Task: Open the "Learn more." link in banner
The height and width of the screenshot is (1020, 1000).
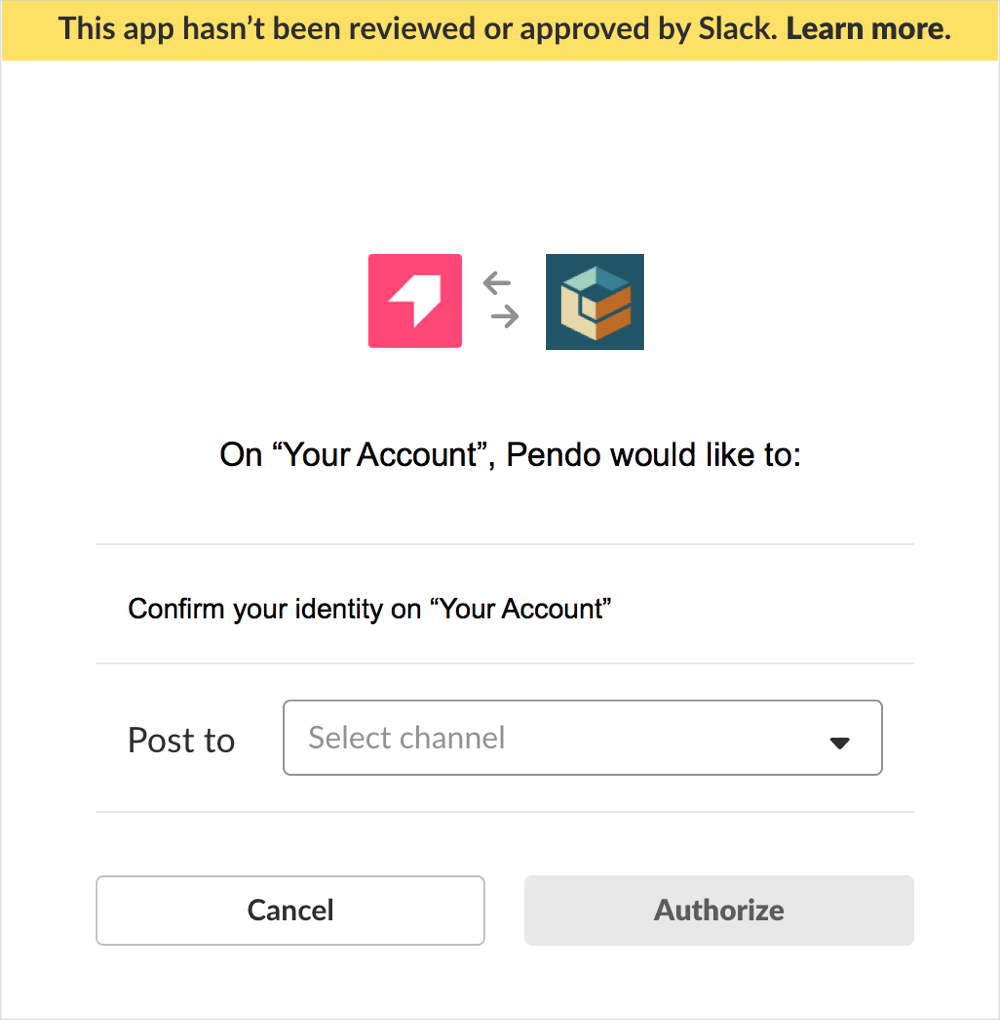Action: tap(869, 29)
